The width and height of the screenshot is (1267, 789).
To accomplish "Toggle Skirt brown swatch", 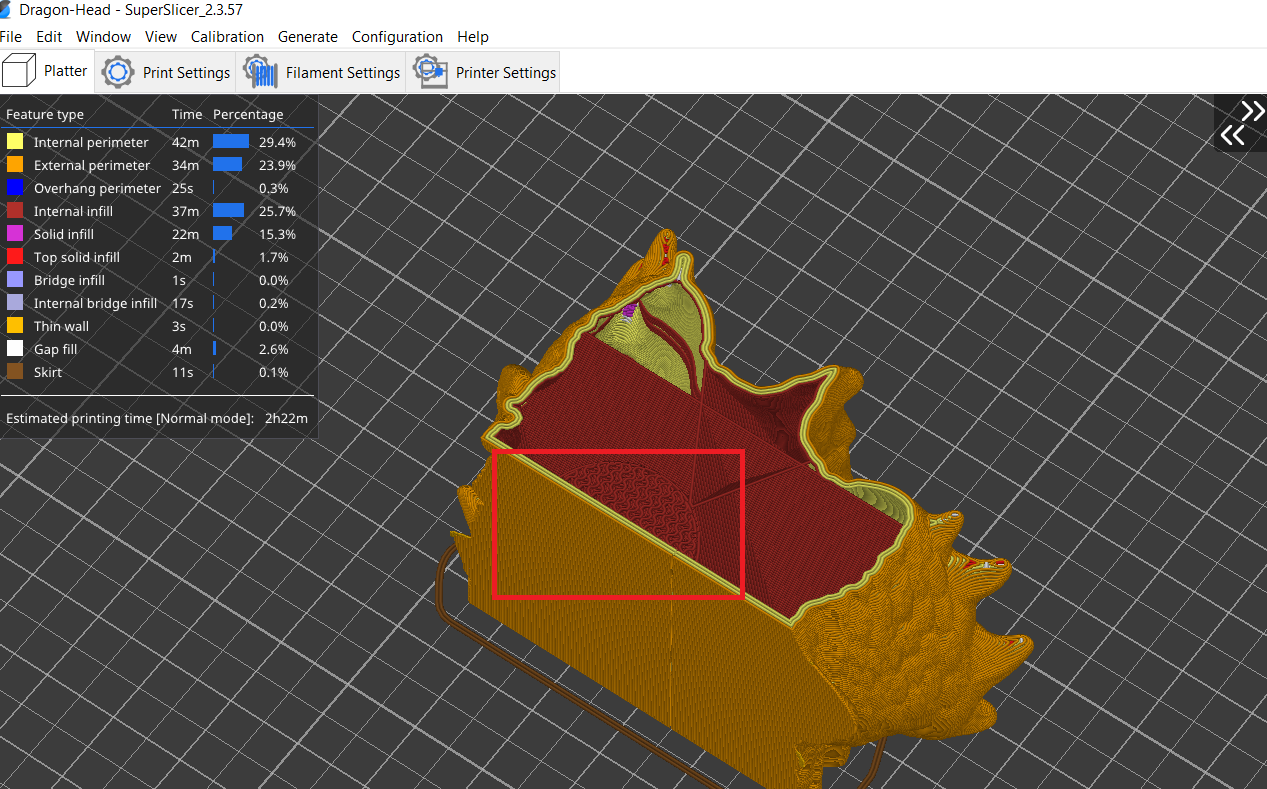I will 14,372.
